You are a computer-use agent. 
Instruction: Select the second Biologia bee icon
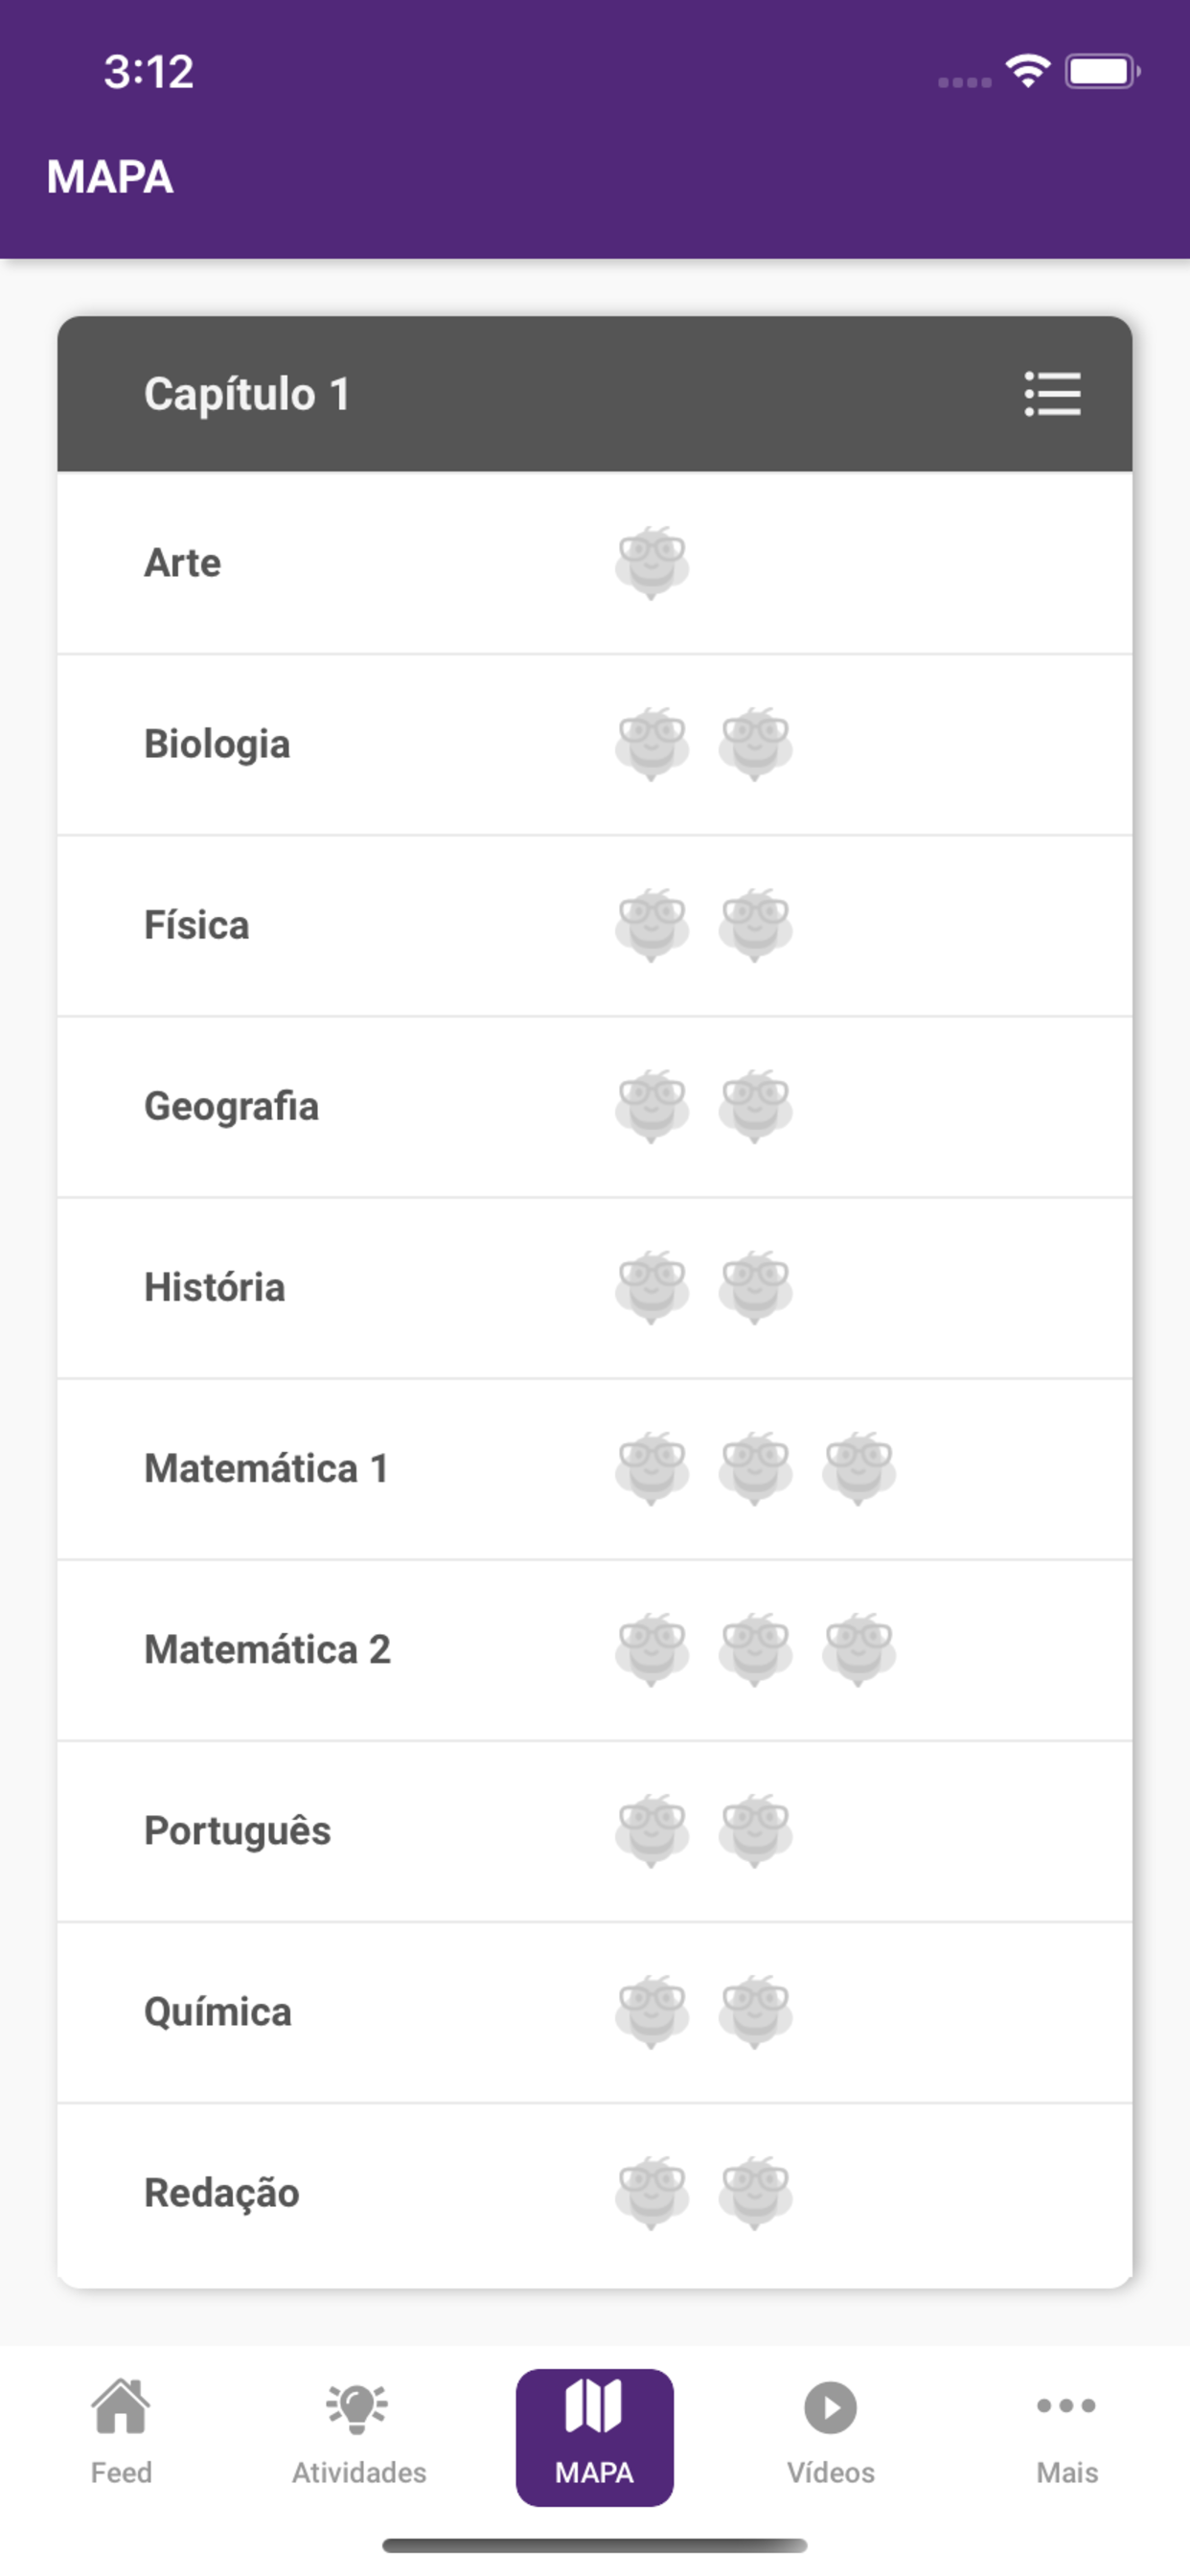[755, 744]
